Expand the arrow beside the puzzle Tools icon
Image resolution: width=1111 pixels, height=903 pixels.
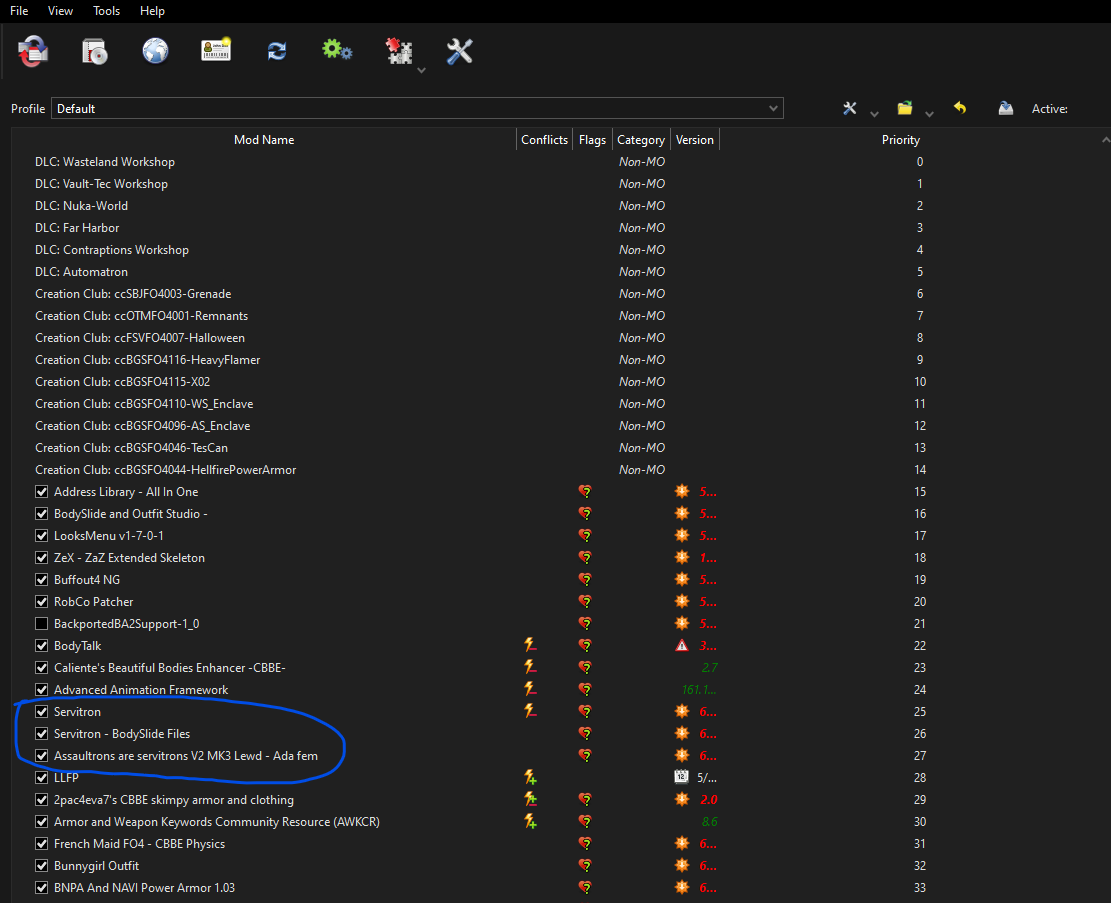pos(422,70)
